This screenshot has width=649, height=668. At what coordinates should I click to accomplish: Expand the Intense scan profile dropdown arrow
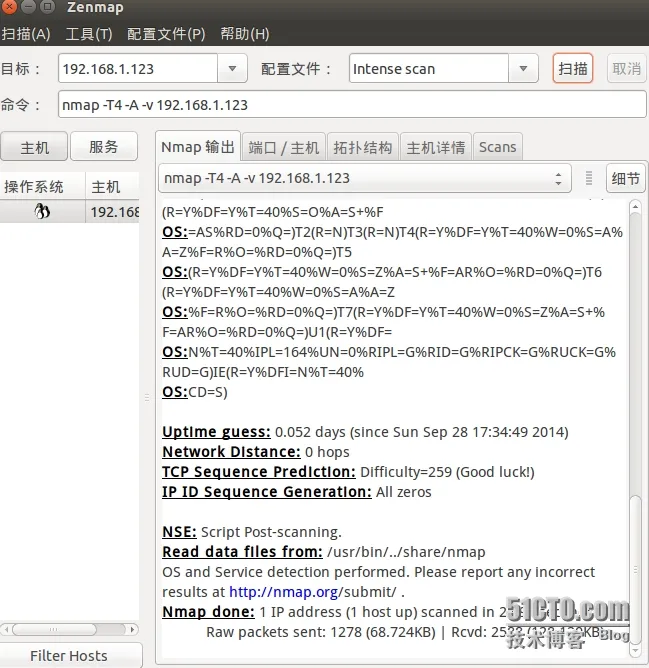(x=523, y=68)
